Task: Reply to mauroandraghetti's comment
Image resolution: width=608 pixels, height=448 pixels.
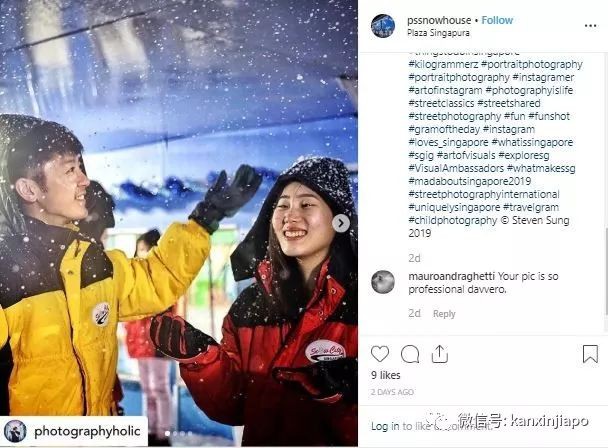Action: click(x=444, y=313)
